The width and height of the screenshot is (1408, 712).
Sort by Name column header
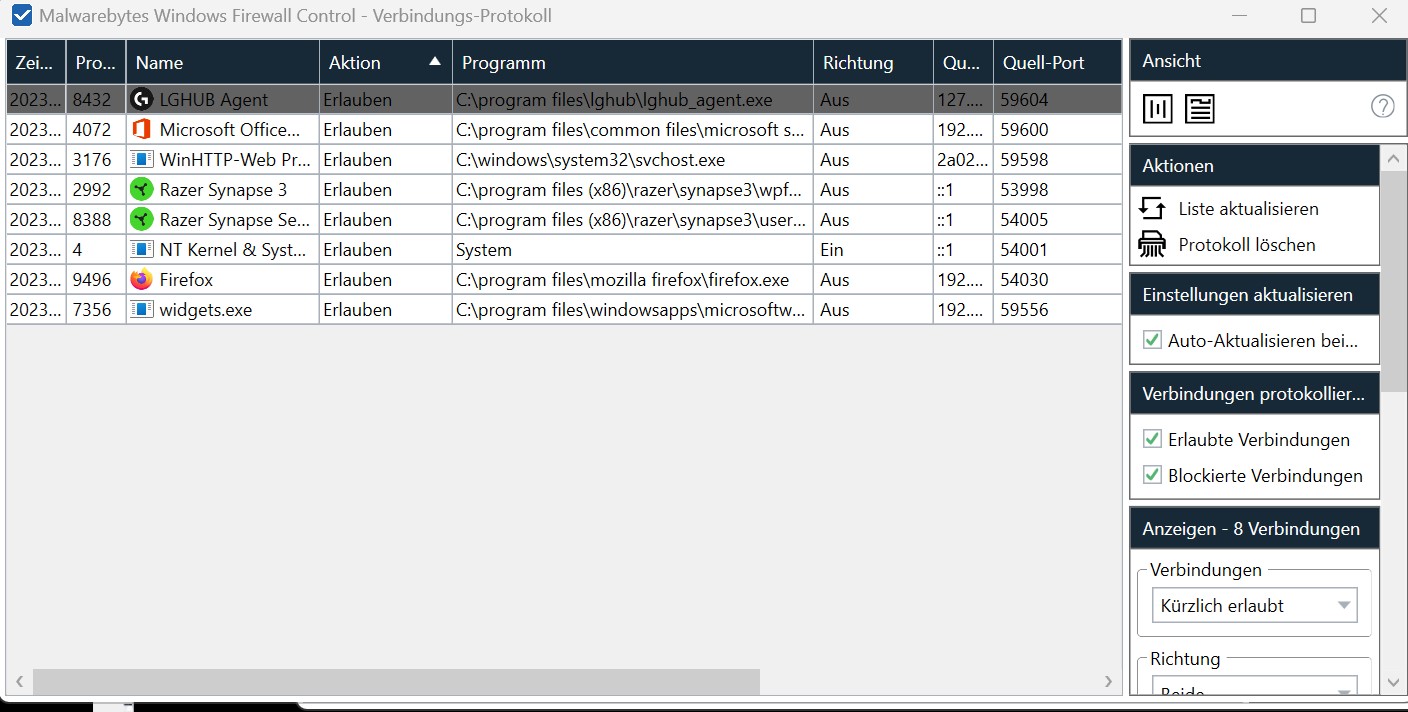tap(223, 62)
